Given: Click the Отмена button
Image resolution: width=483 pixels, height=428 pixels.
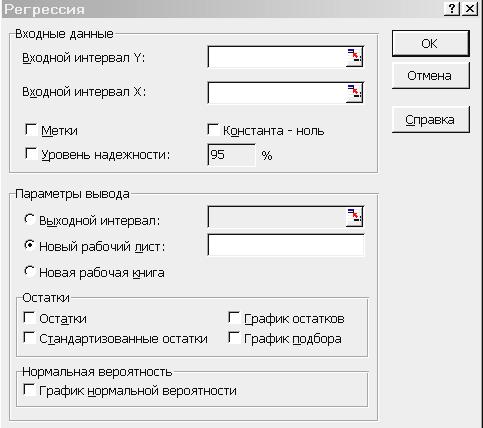Looking at the screenshot, I should tap(431, 76).
